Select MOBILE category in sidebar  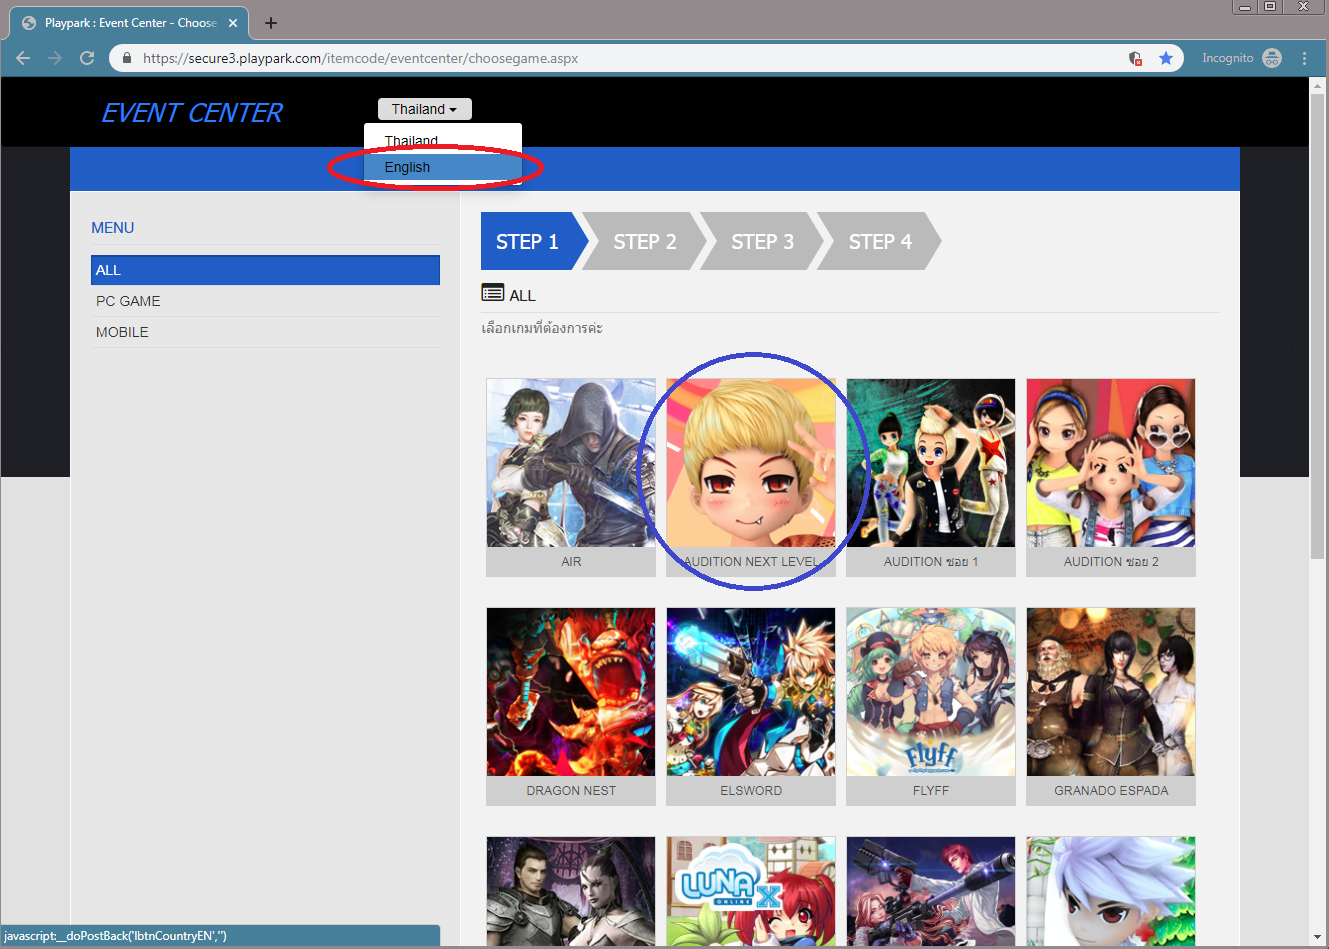point(122,332)
